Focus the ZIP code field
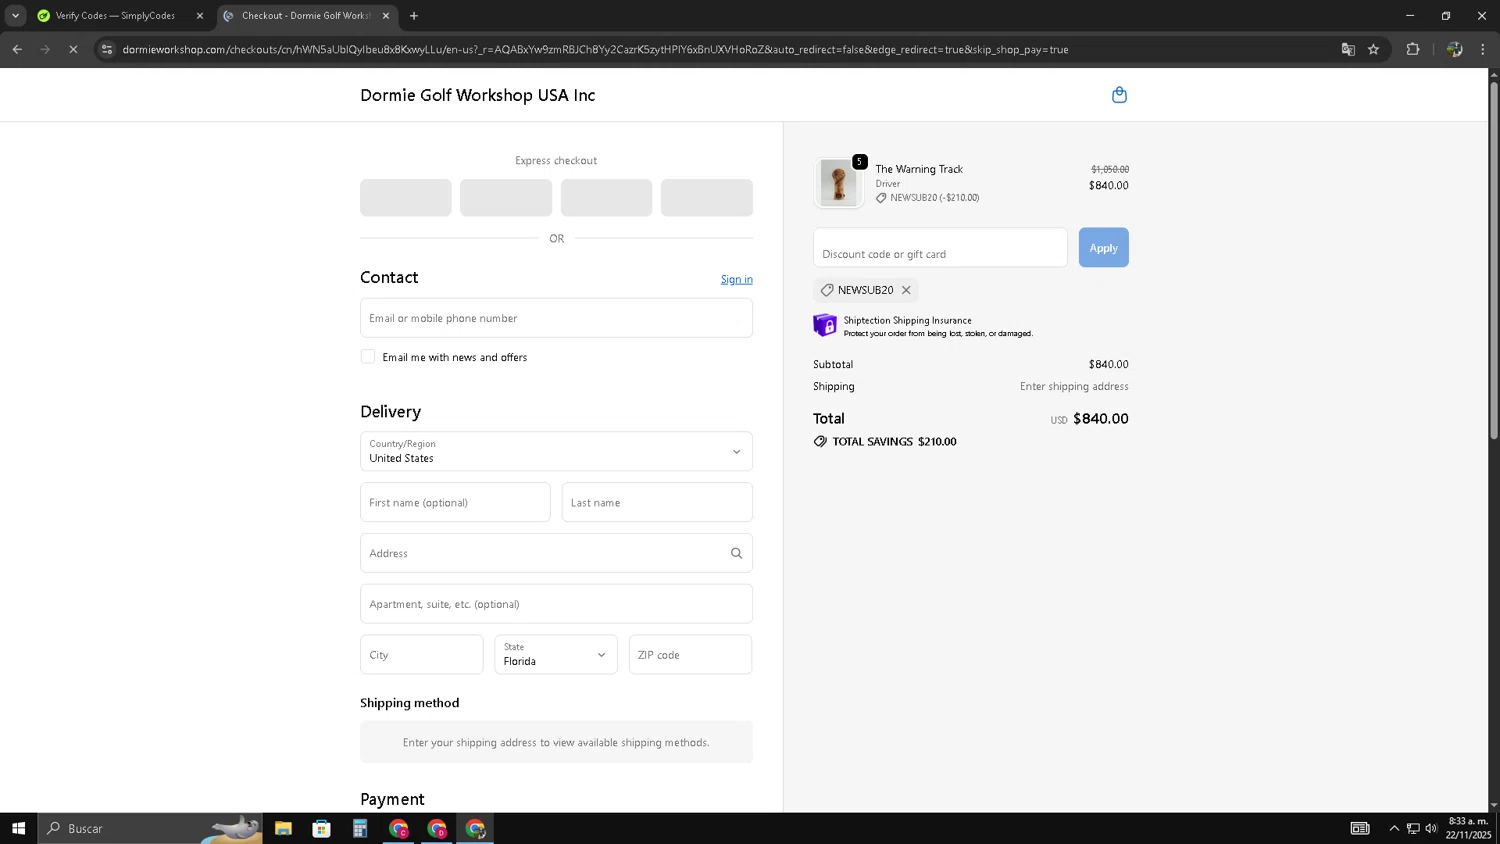The width and height of the screenshot is (1500, 844). pos(691,655)
